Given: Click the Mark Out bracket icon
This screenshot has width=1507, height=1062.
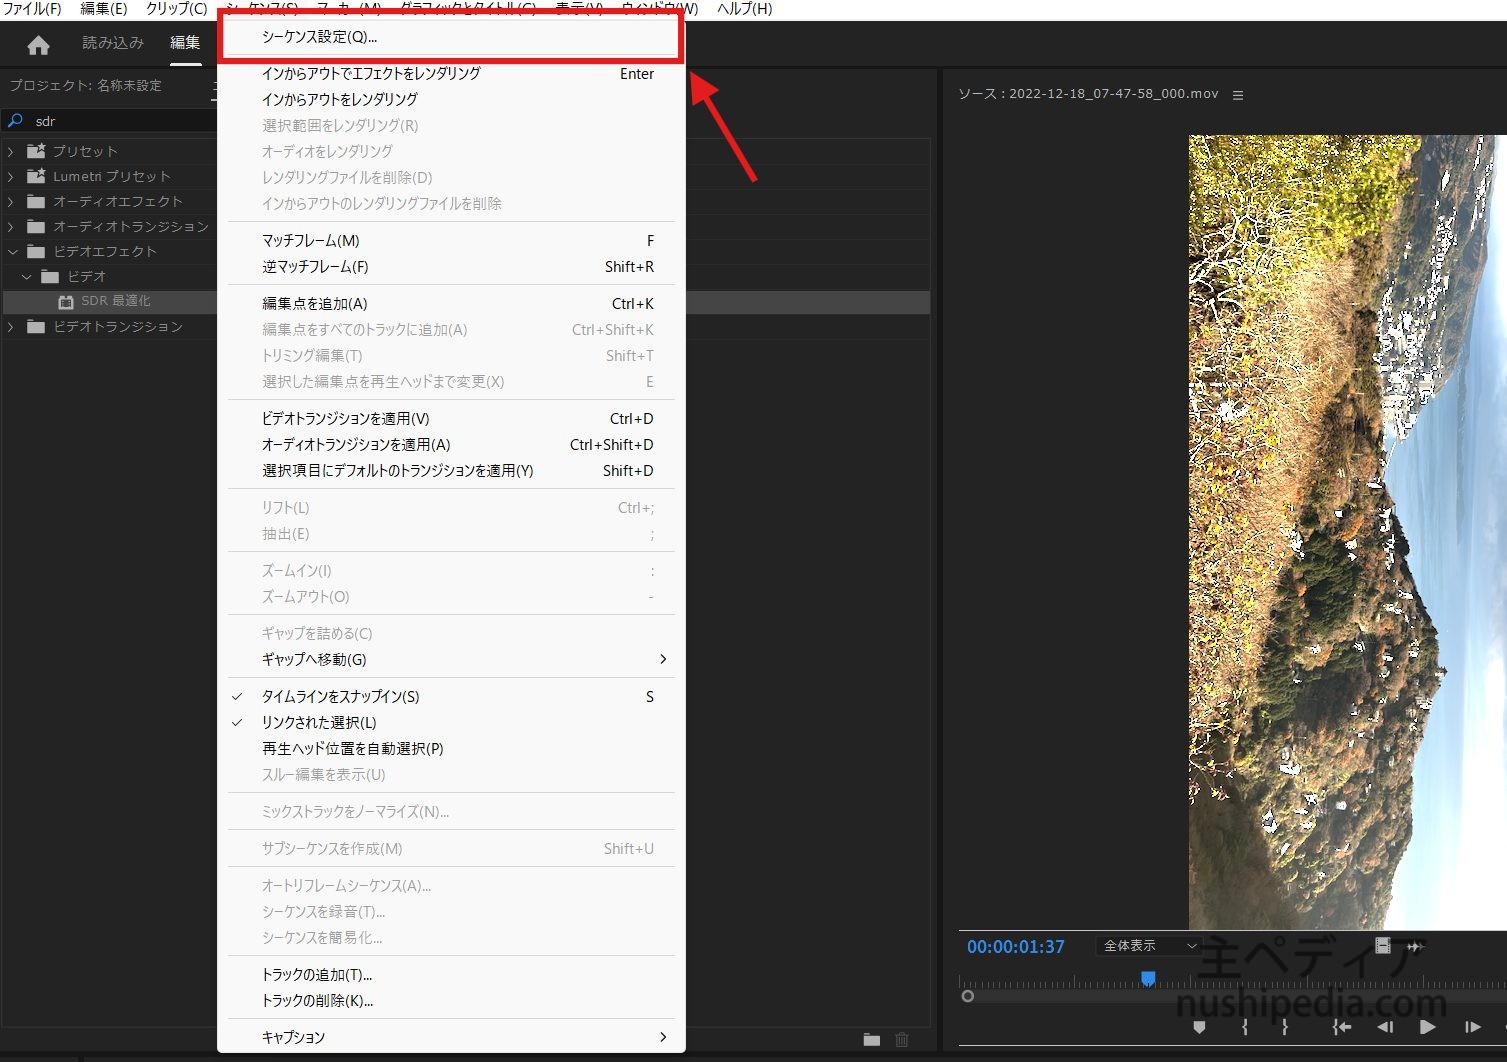Looking at the screenshot, I should point(1285,1027).
